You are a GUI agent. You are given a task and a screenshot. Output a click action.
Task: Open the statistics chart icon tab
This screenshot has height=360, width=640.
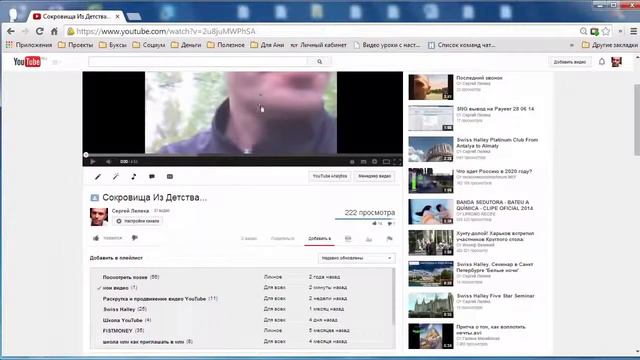coord(369,238)
